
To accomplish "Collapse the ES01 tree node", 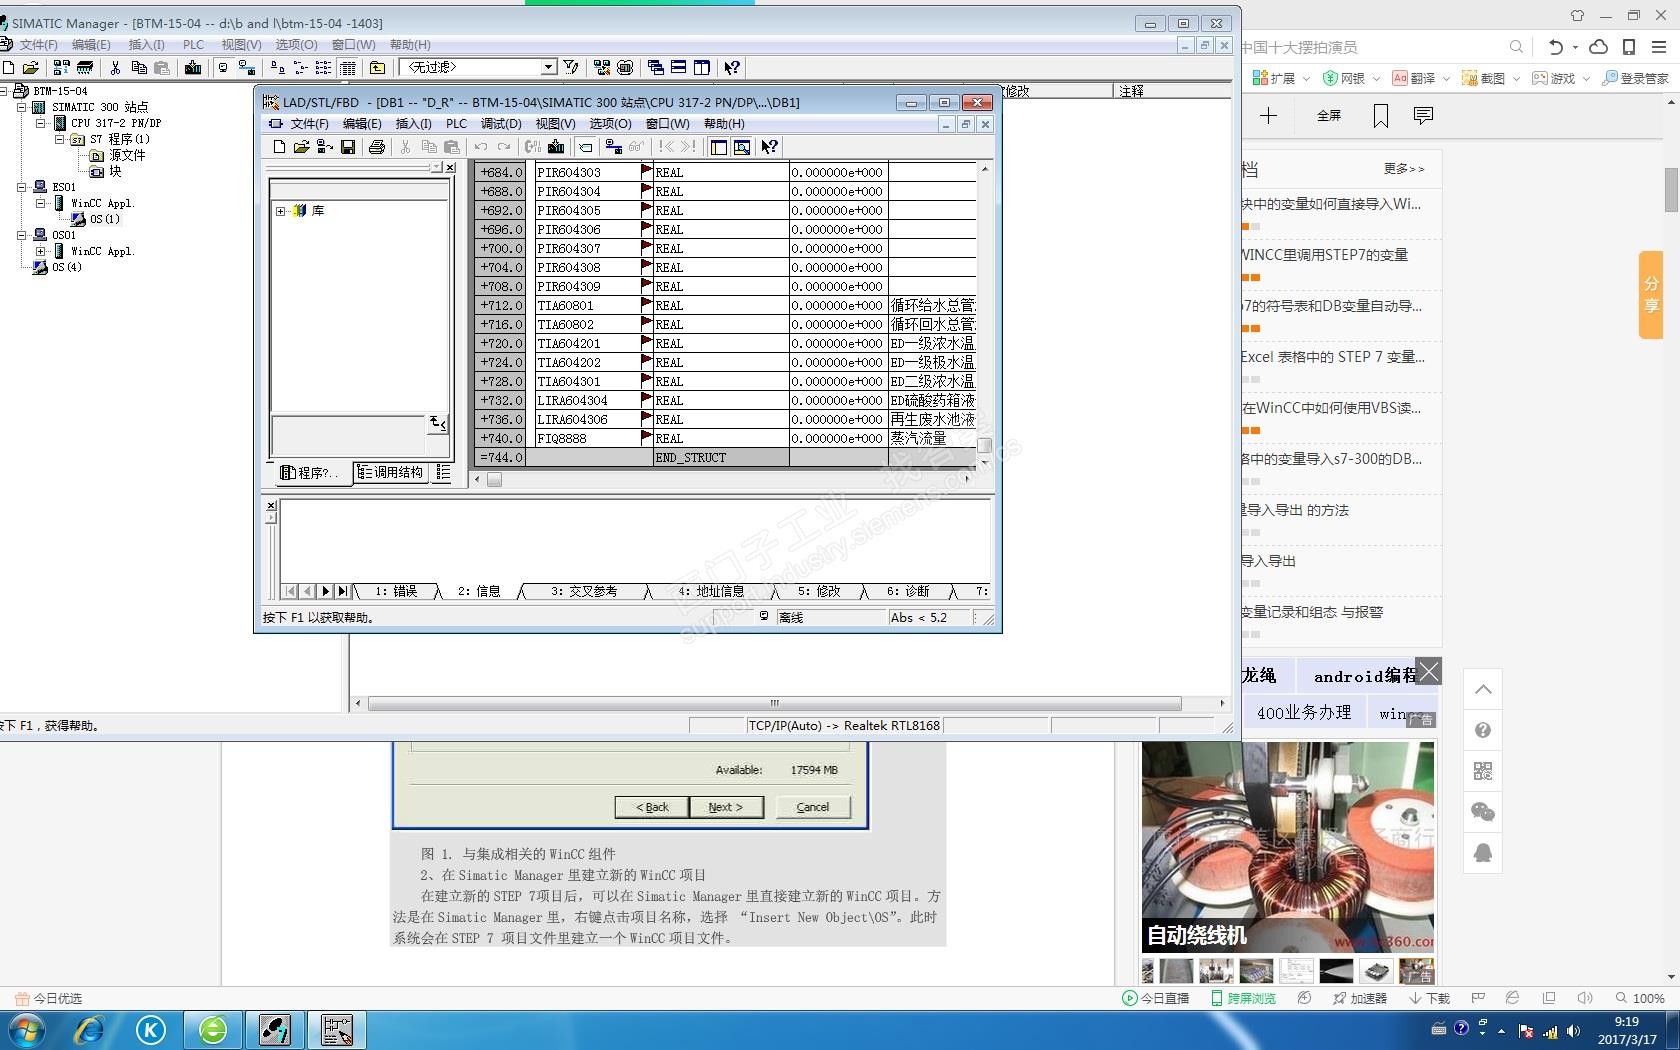I will click(22, 187).
